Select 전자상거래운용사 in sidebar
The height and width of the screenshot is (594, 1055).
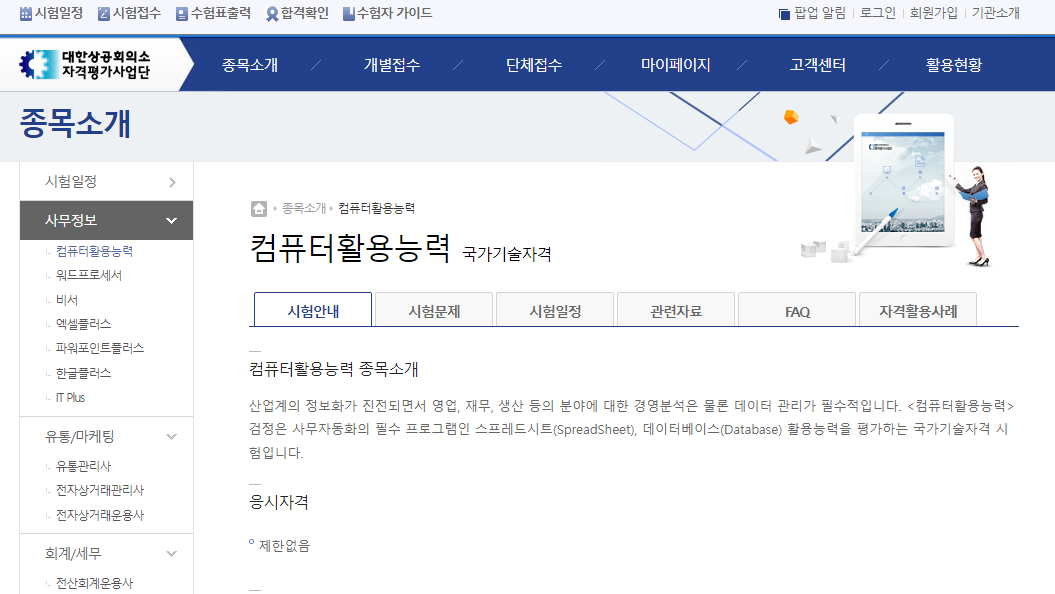(x=100, y=515)
